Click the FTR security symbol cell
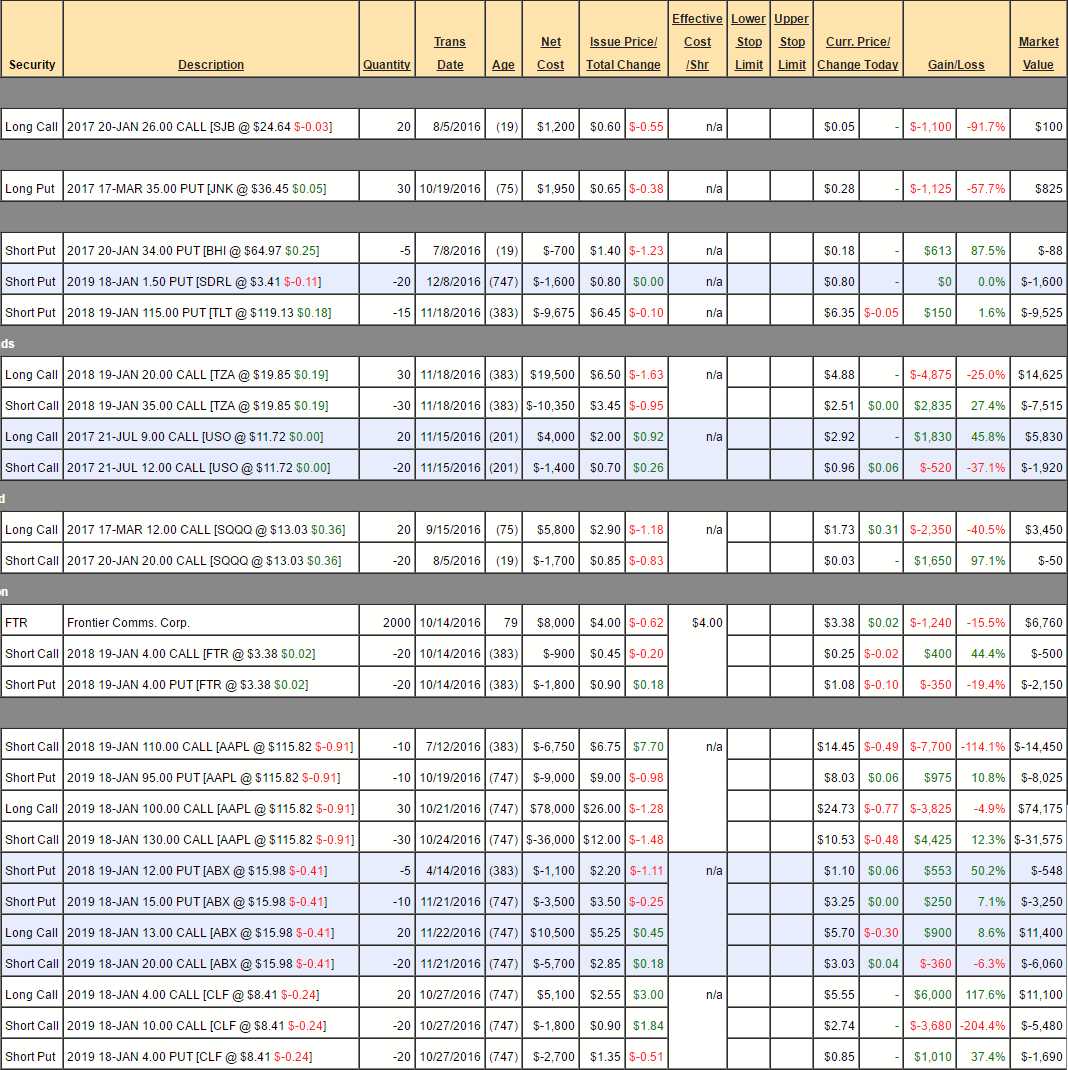The image size is (1068, 1070). [16, 623]
